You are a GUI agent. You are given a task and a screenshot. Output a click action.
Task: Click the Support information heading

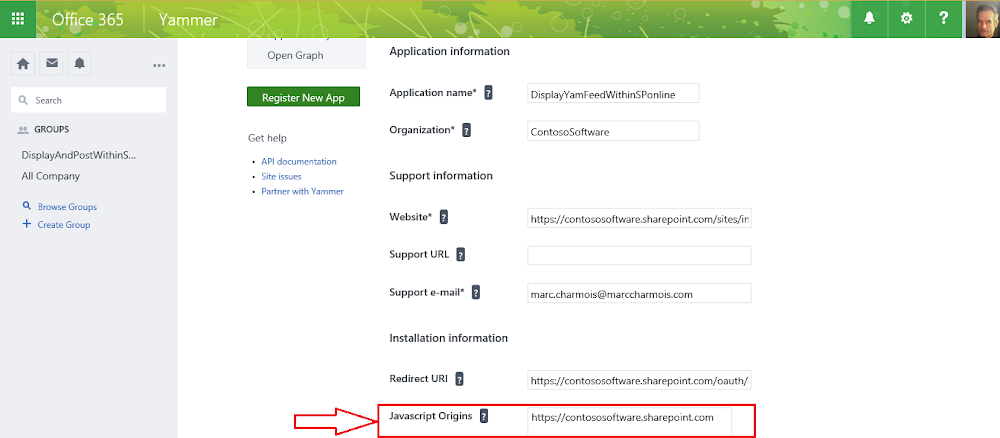click(441, 175)
